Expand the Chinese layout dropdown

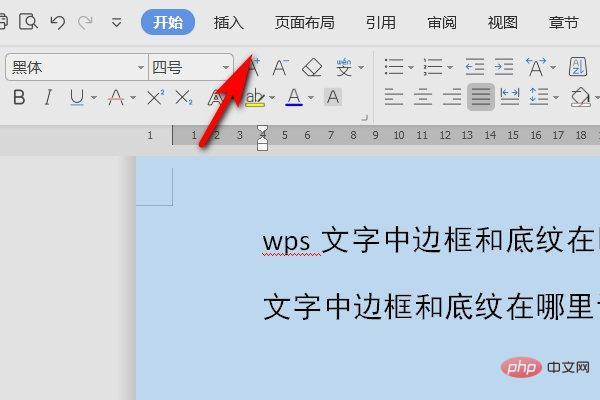coord(553,67)
